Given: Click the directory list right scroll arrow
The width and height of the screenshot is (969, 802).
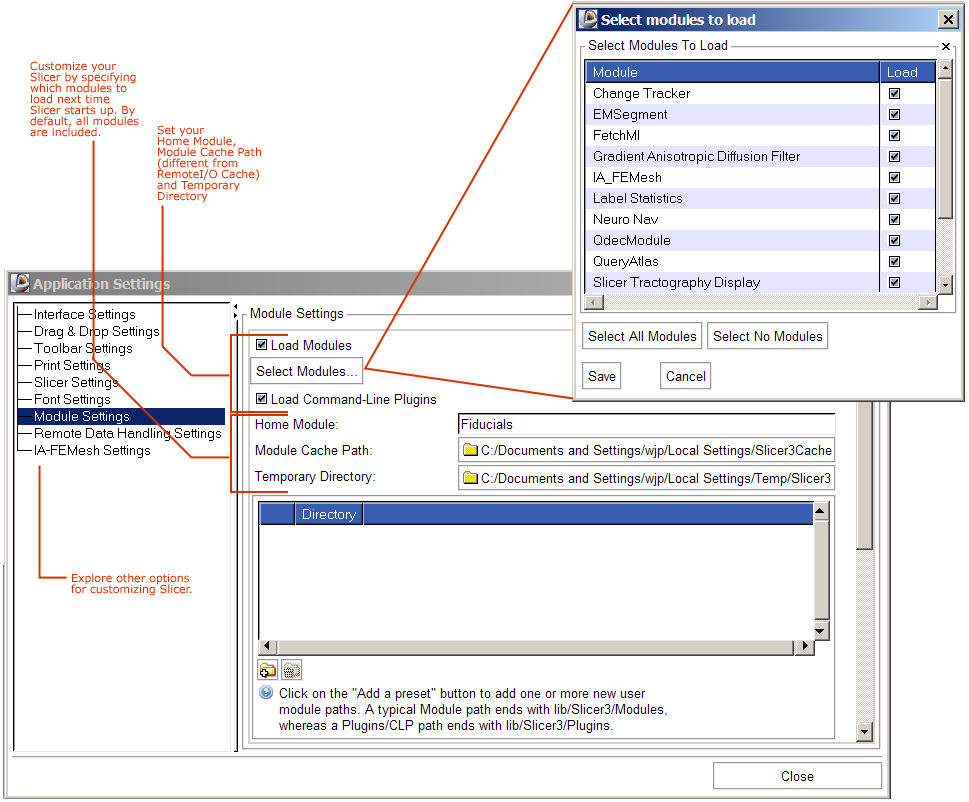Looking at the screenshot, I should 804,647.
